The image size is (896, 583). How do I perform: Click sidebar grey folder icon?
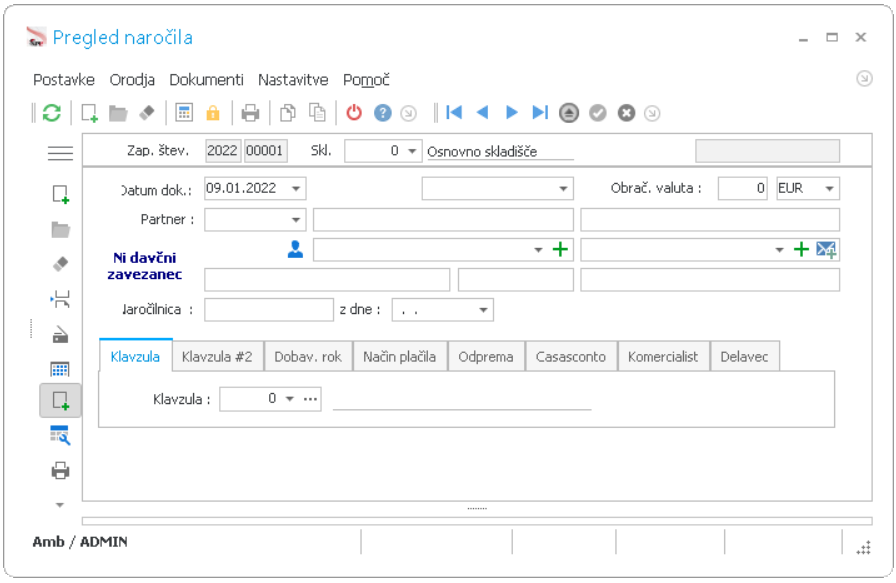61,230
